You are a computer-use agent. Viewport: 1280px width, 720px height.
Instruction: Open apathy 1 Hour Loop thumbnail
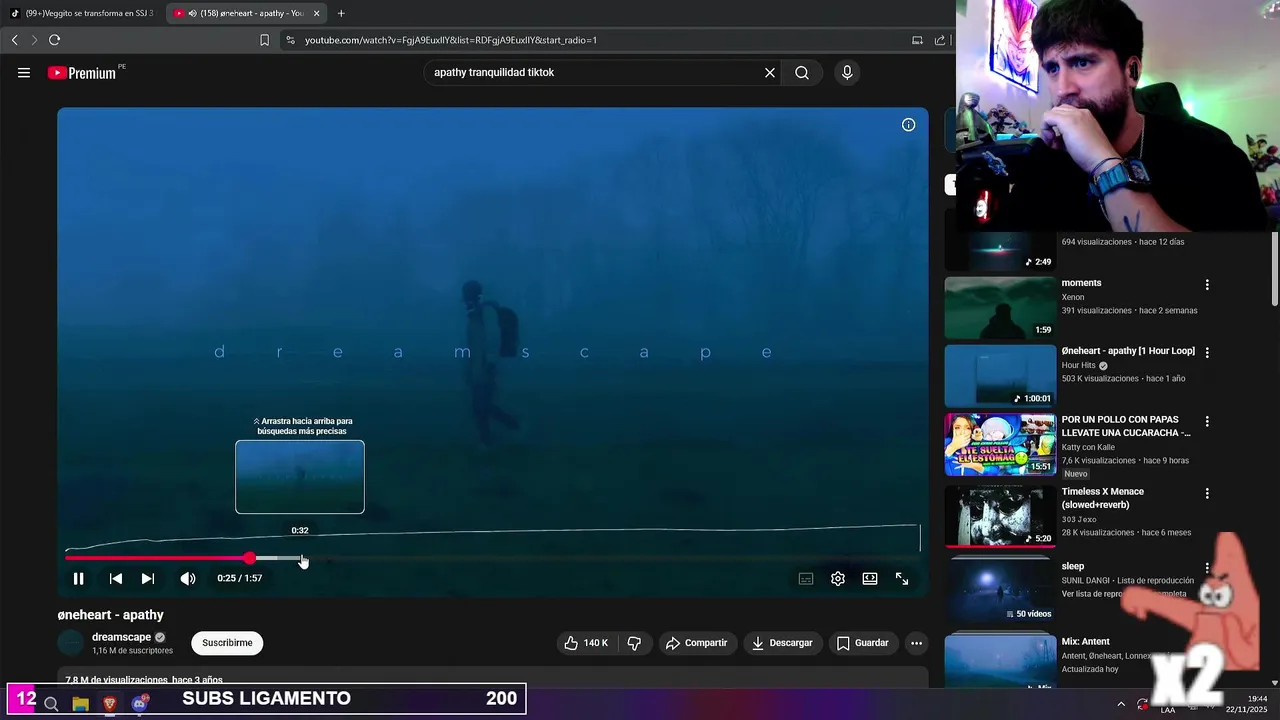pyautogui.click(x=1000, y=376)
